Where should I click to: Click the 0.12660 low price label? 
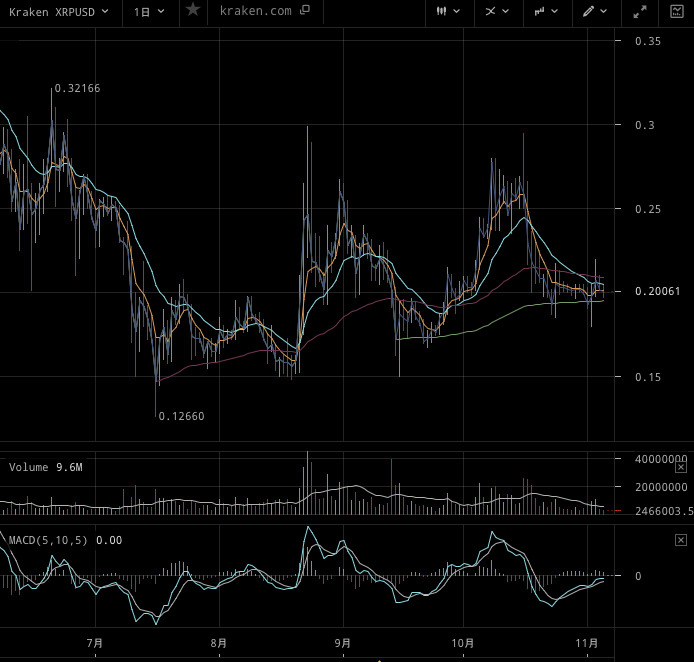(x=181, y=416)
